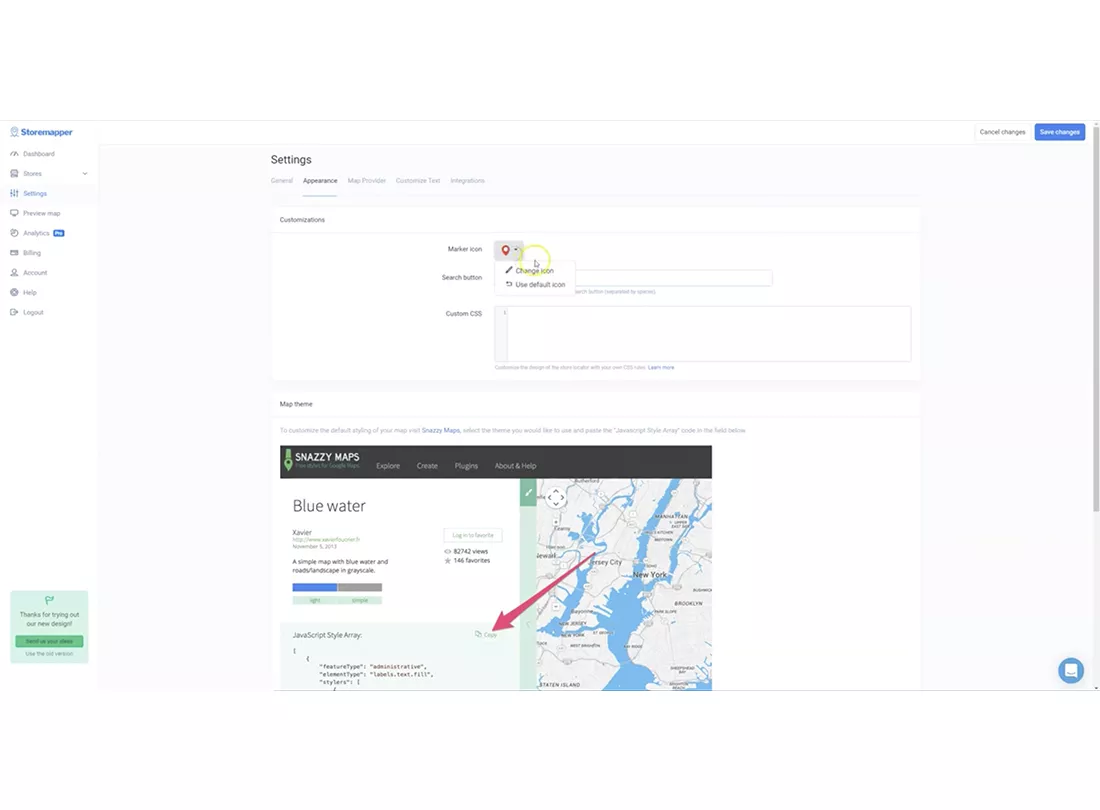Click the Storemapper logo
The height and width of the screenshot is (810, 1100).
pyautogui.click(x=41, y=132)
